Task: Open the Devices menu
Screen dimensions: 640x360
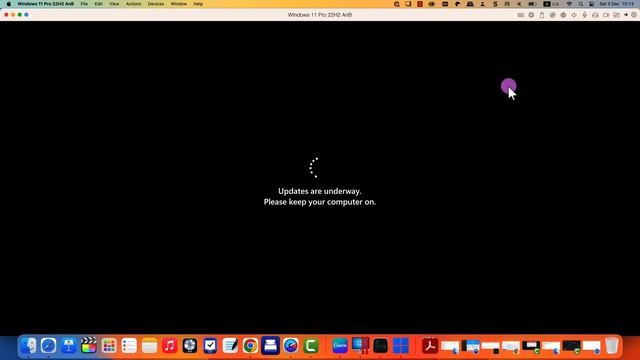Action: 156,4
